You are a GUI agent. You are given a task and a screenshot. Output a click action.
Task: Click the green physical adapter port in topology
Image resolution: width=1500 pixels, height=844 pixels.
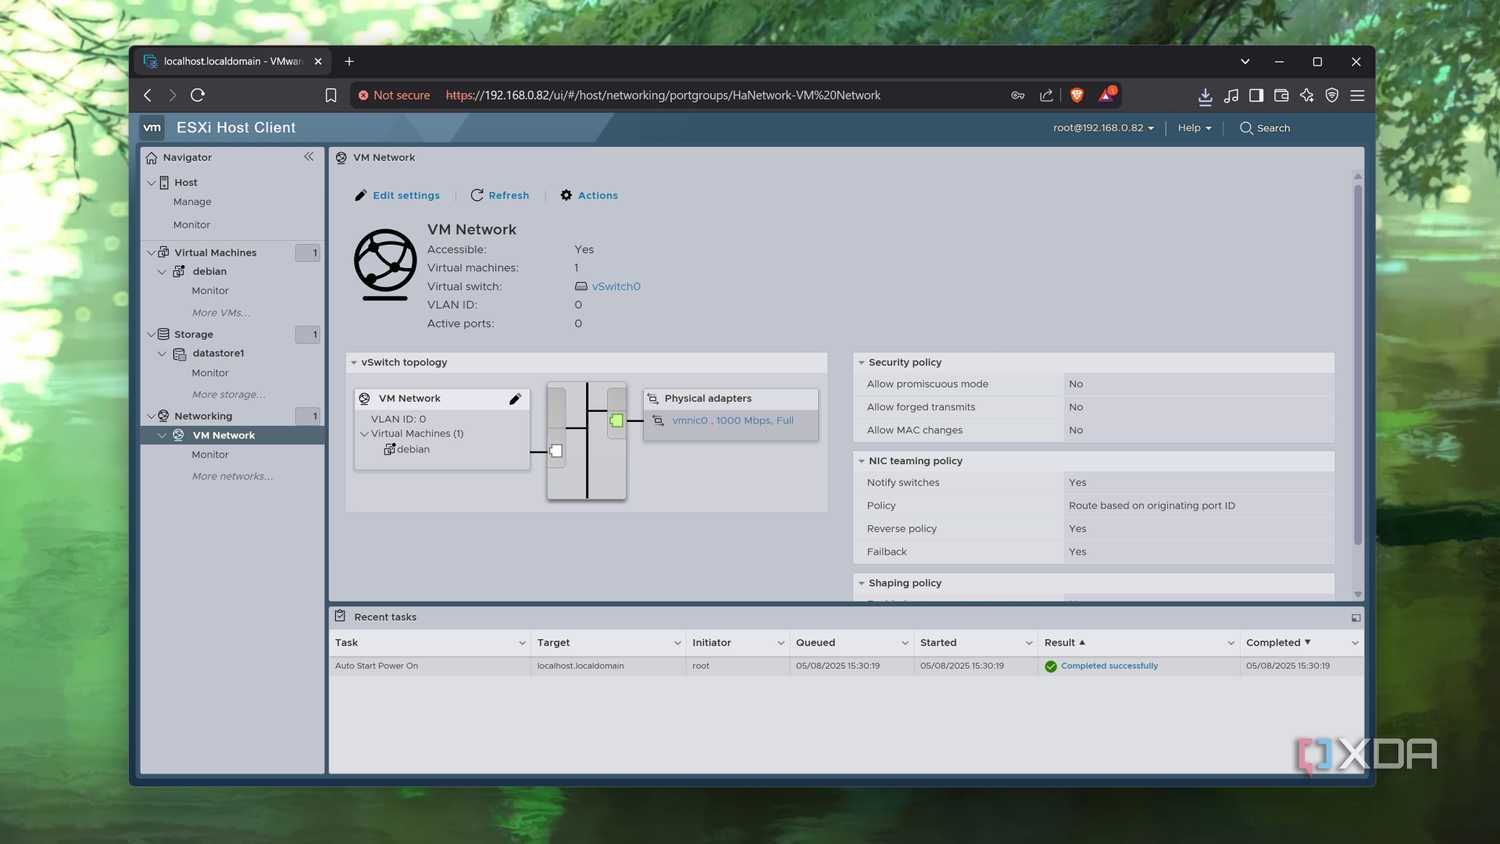[616, 421]
